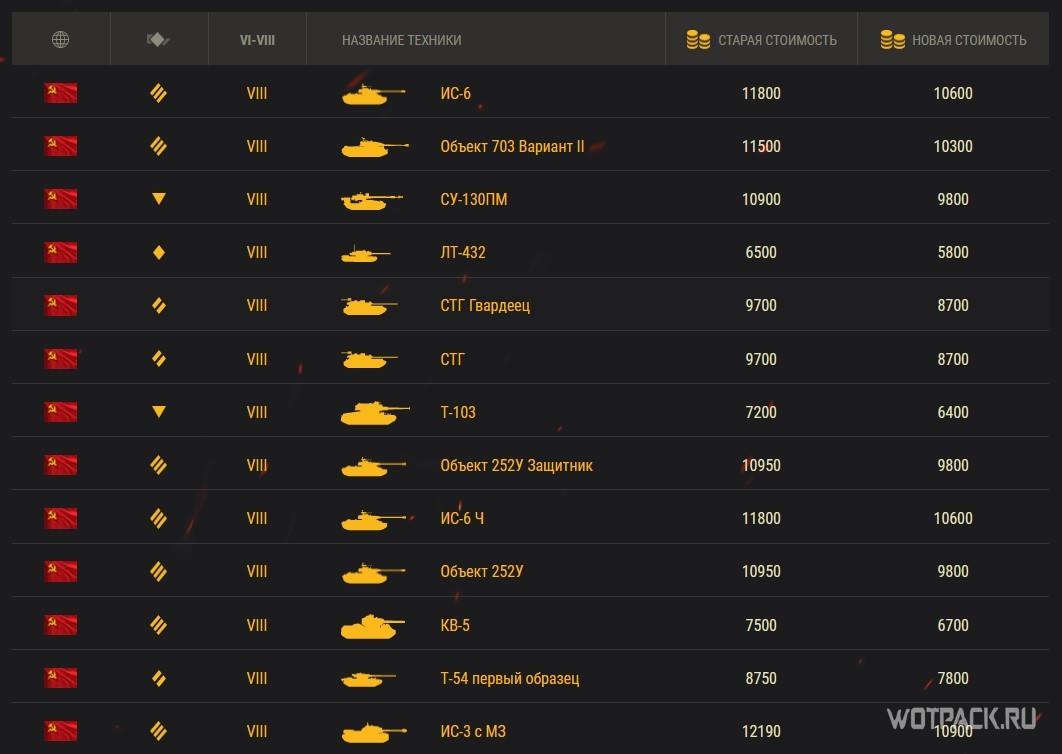Open the VI-VIII tier column filter
The height and width of the screenshot is (754, 1062).
pyautogui.click(x=257, y=40)
